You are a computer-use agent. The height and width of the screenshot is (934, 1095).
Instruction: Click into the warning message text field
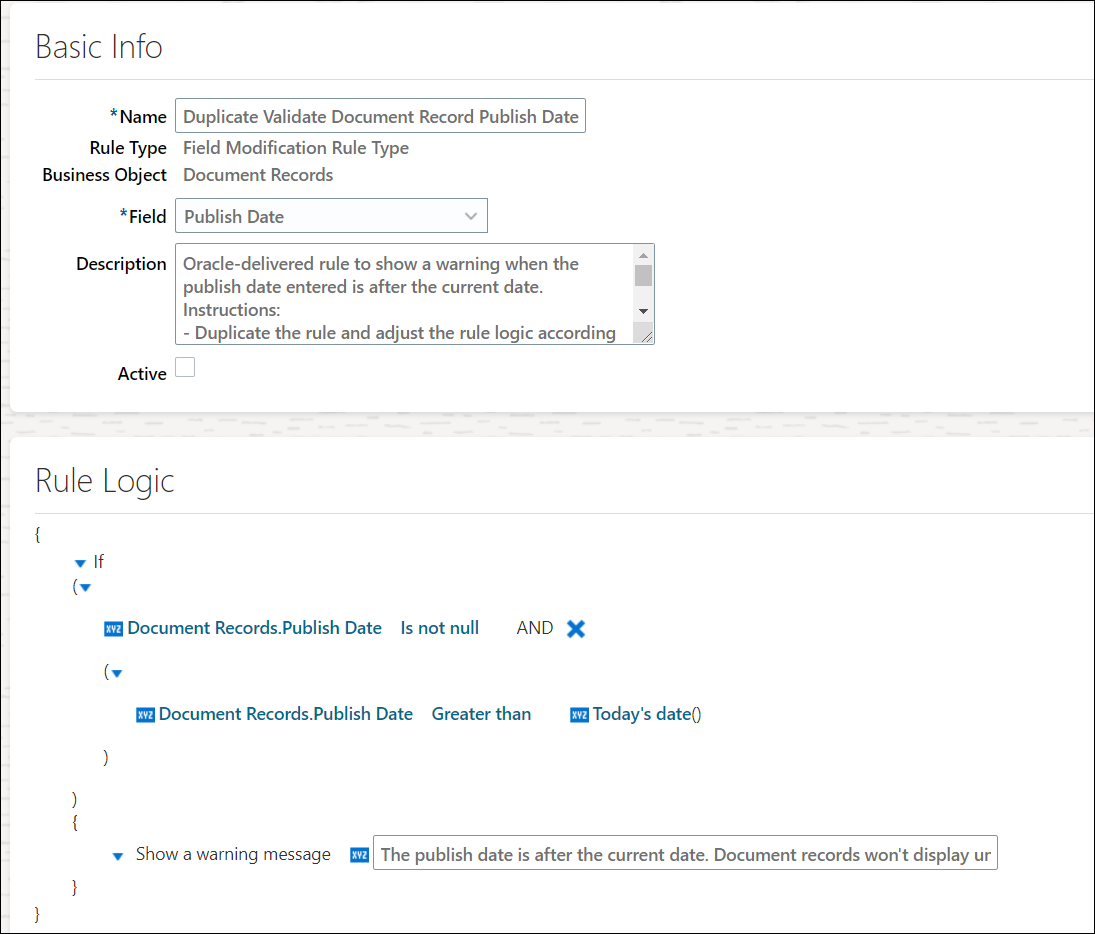point(684,854)
